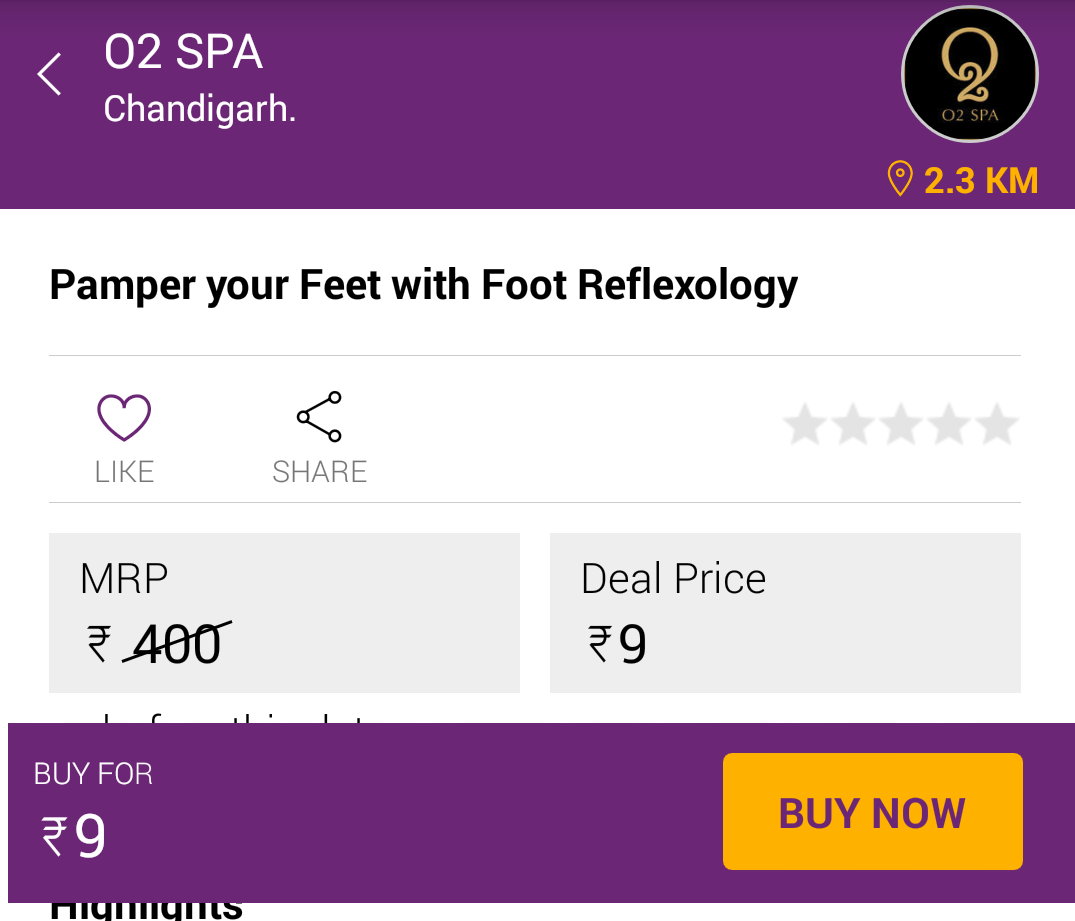1075x921 pixels.
Task: Tap the Pamper your Feet deal title
Action: [424, 285]
